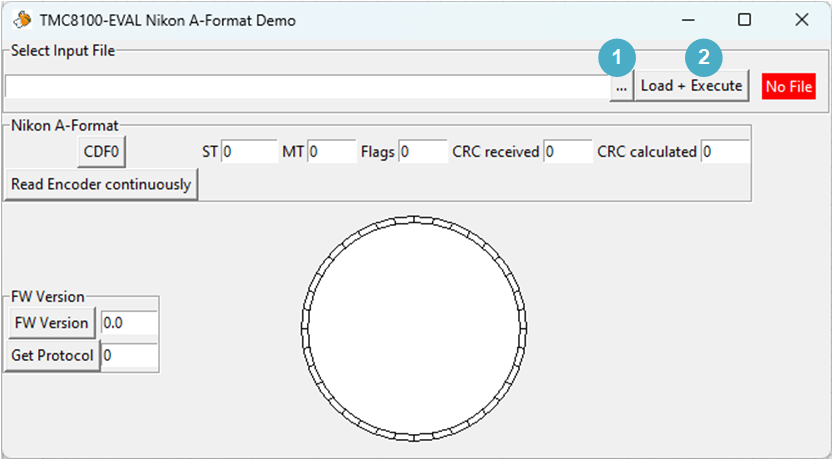The width and height of the screenshot is (833, 460).
Task: Click the numbered callout marker 2
Action: tap(703, 57)
